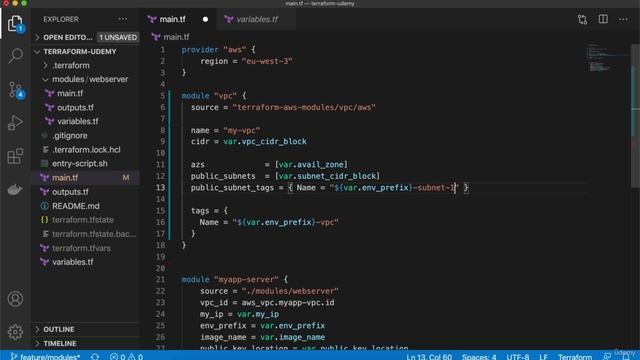Click the Open Changes compare icon
This screenshot has height=360, width=640.
[x=582, y=19]
